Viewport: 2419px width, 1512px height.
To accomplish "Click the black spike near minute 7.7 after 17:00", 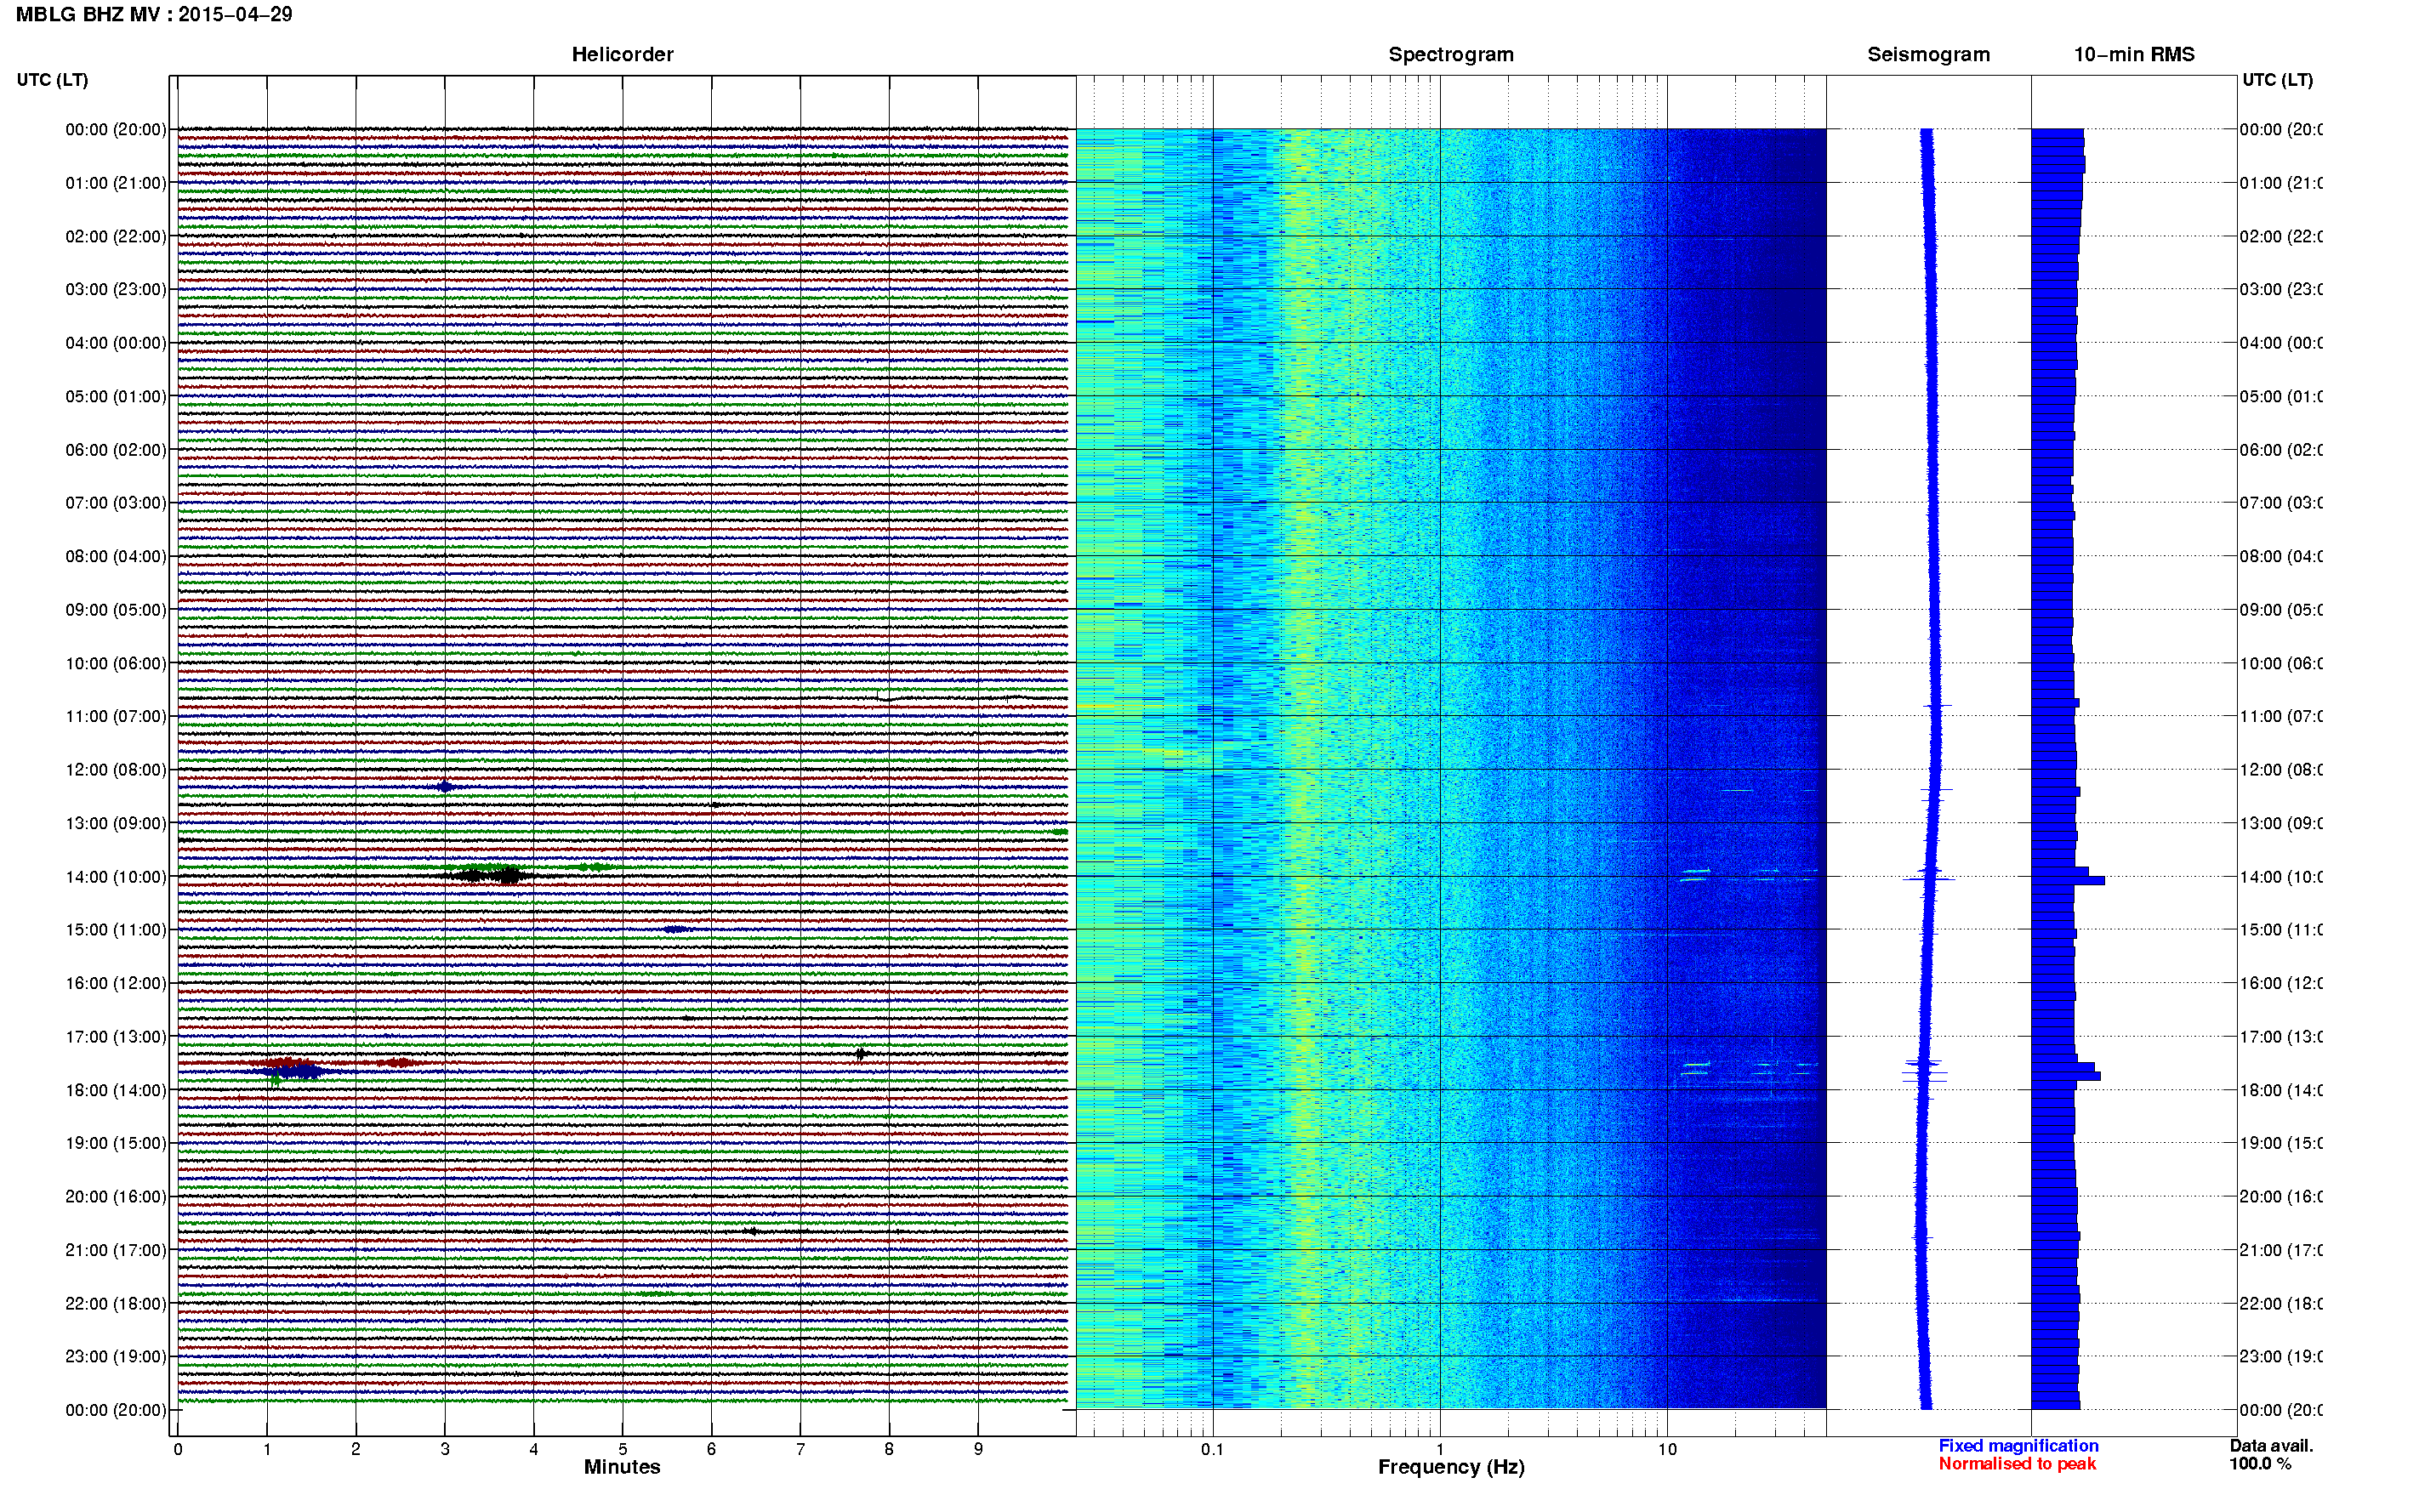I will tap(860, 1054).
